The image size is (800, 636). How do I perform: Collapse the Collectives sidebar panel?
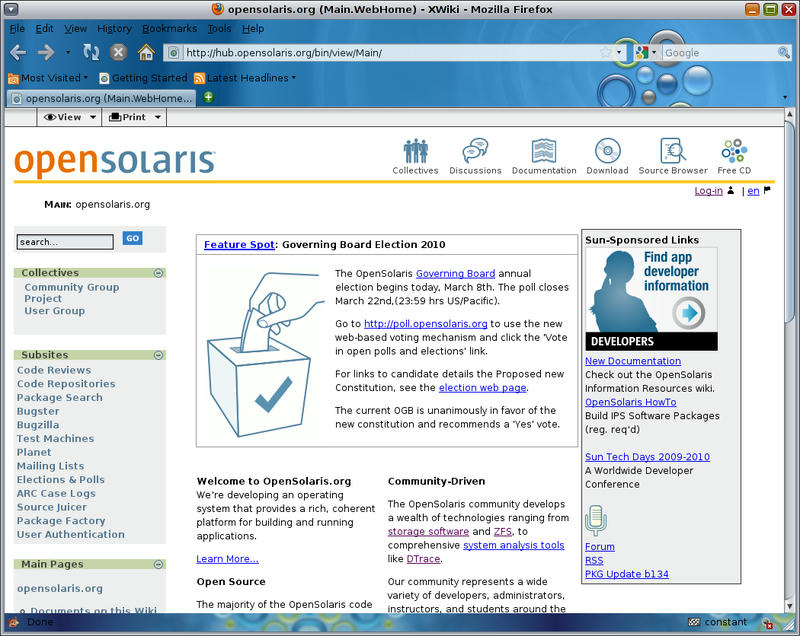point(158,272)
